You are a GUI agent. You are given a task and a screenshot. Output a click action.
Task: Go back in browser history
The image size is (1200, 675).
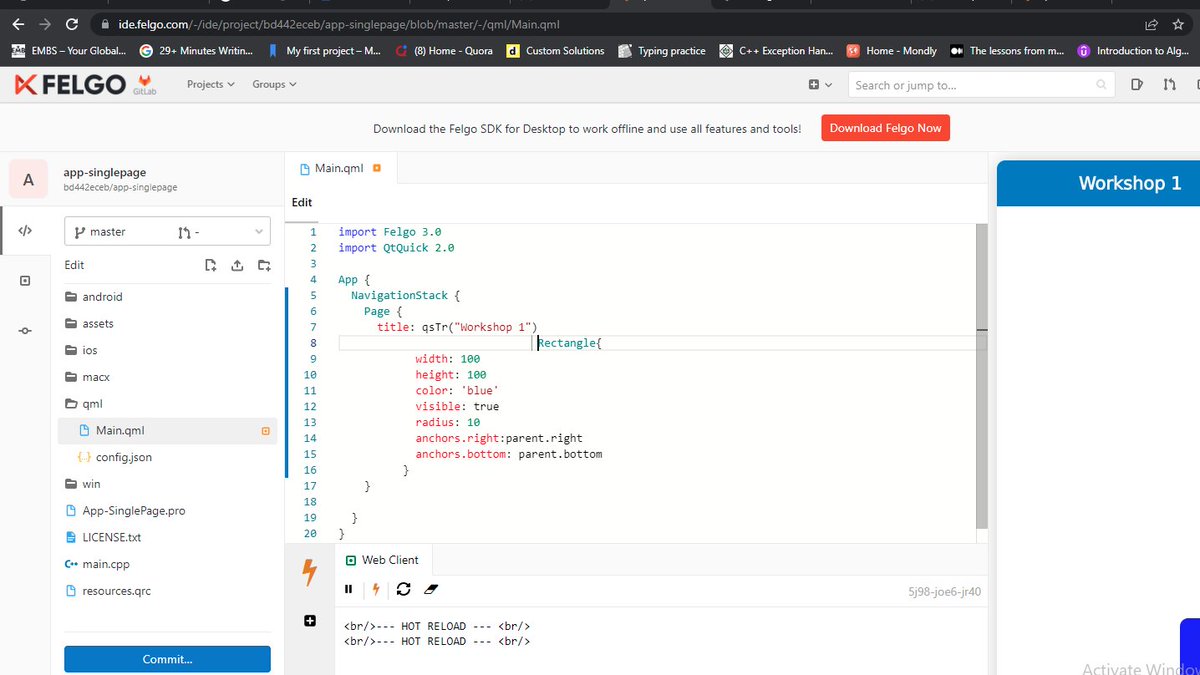[x=18, y=23]
